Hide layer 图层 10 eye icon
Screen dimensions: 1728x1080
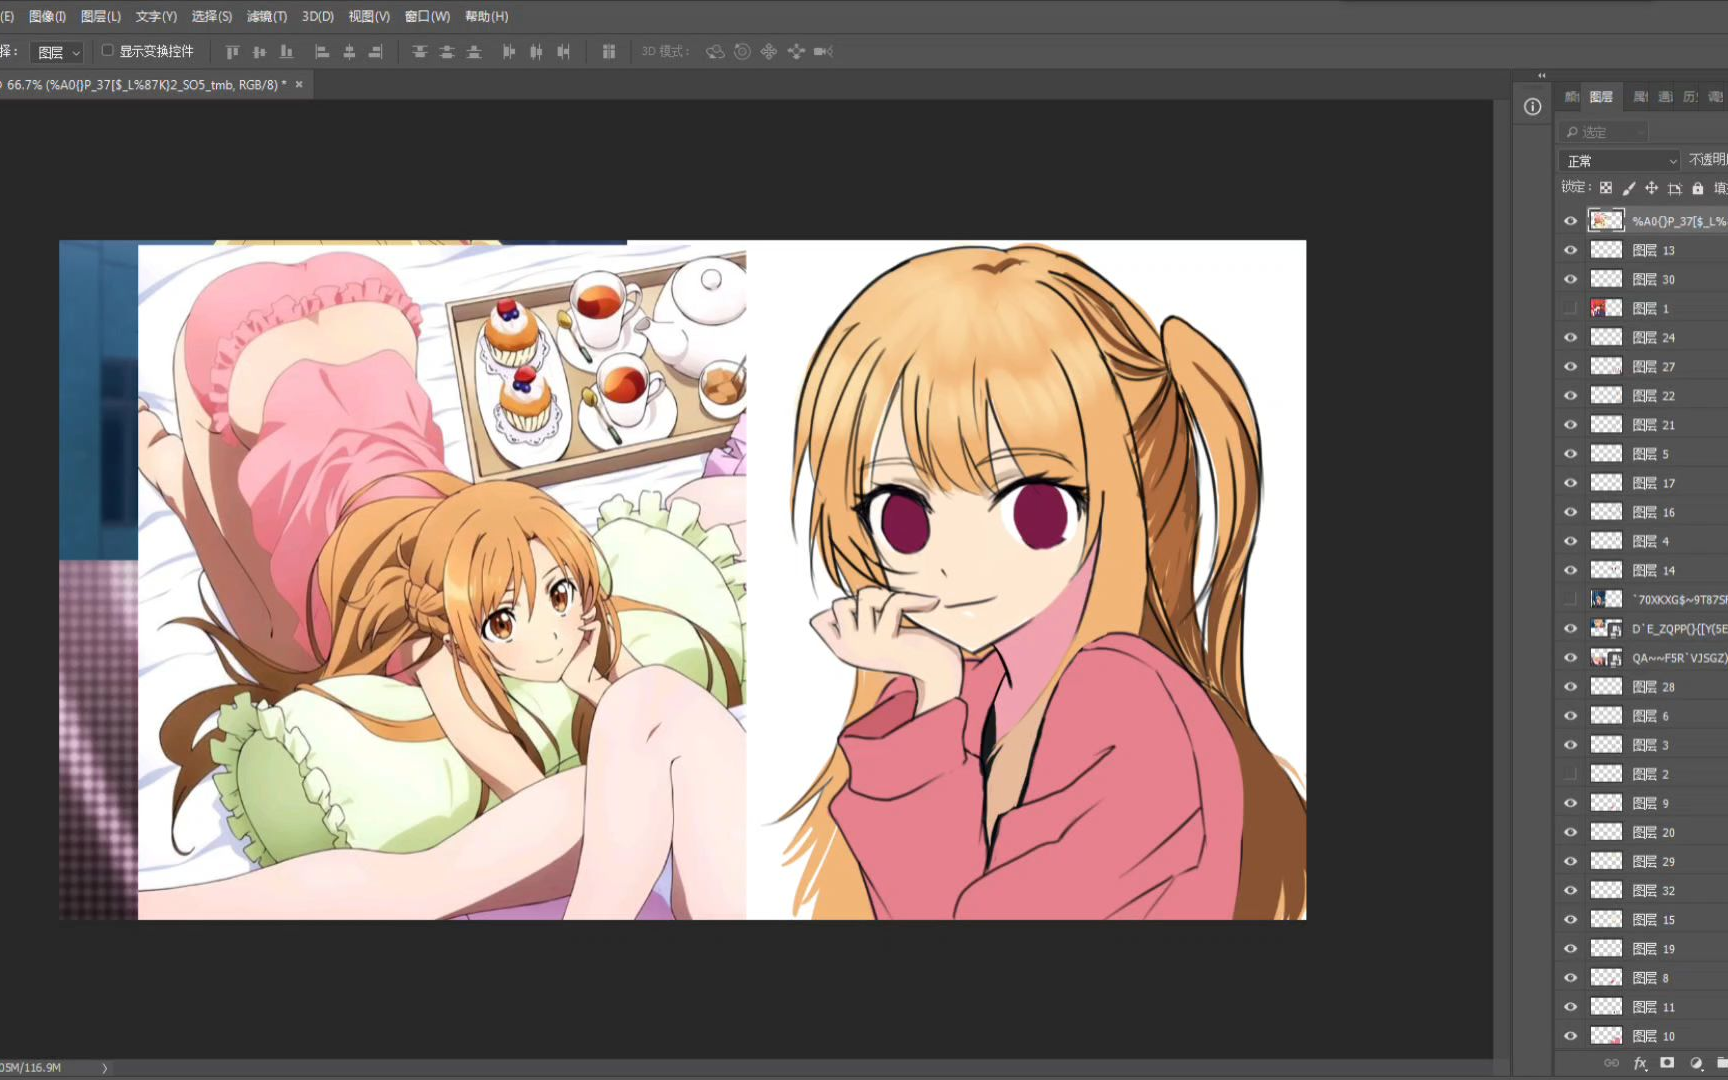tap(1570, 1036)
